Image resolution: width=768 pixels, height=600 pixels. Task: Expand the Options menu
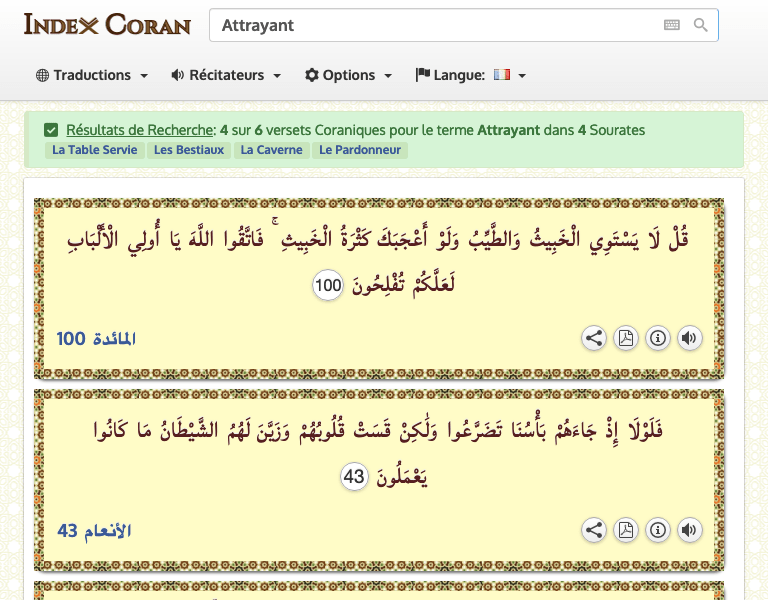click(x=348, y=75)
